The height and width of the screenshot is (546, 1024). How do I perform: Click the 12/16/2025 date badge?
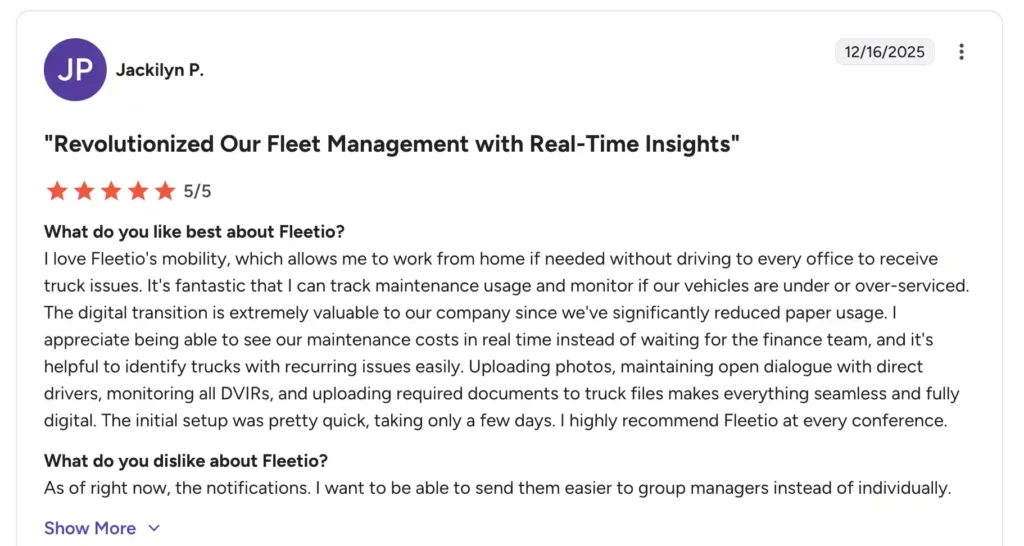884,52
